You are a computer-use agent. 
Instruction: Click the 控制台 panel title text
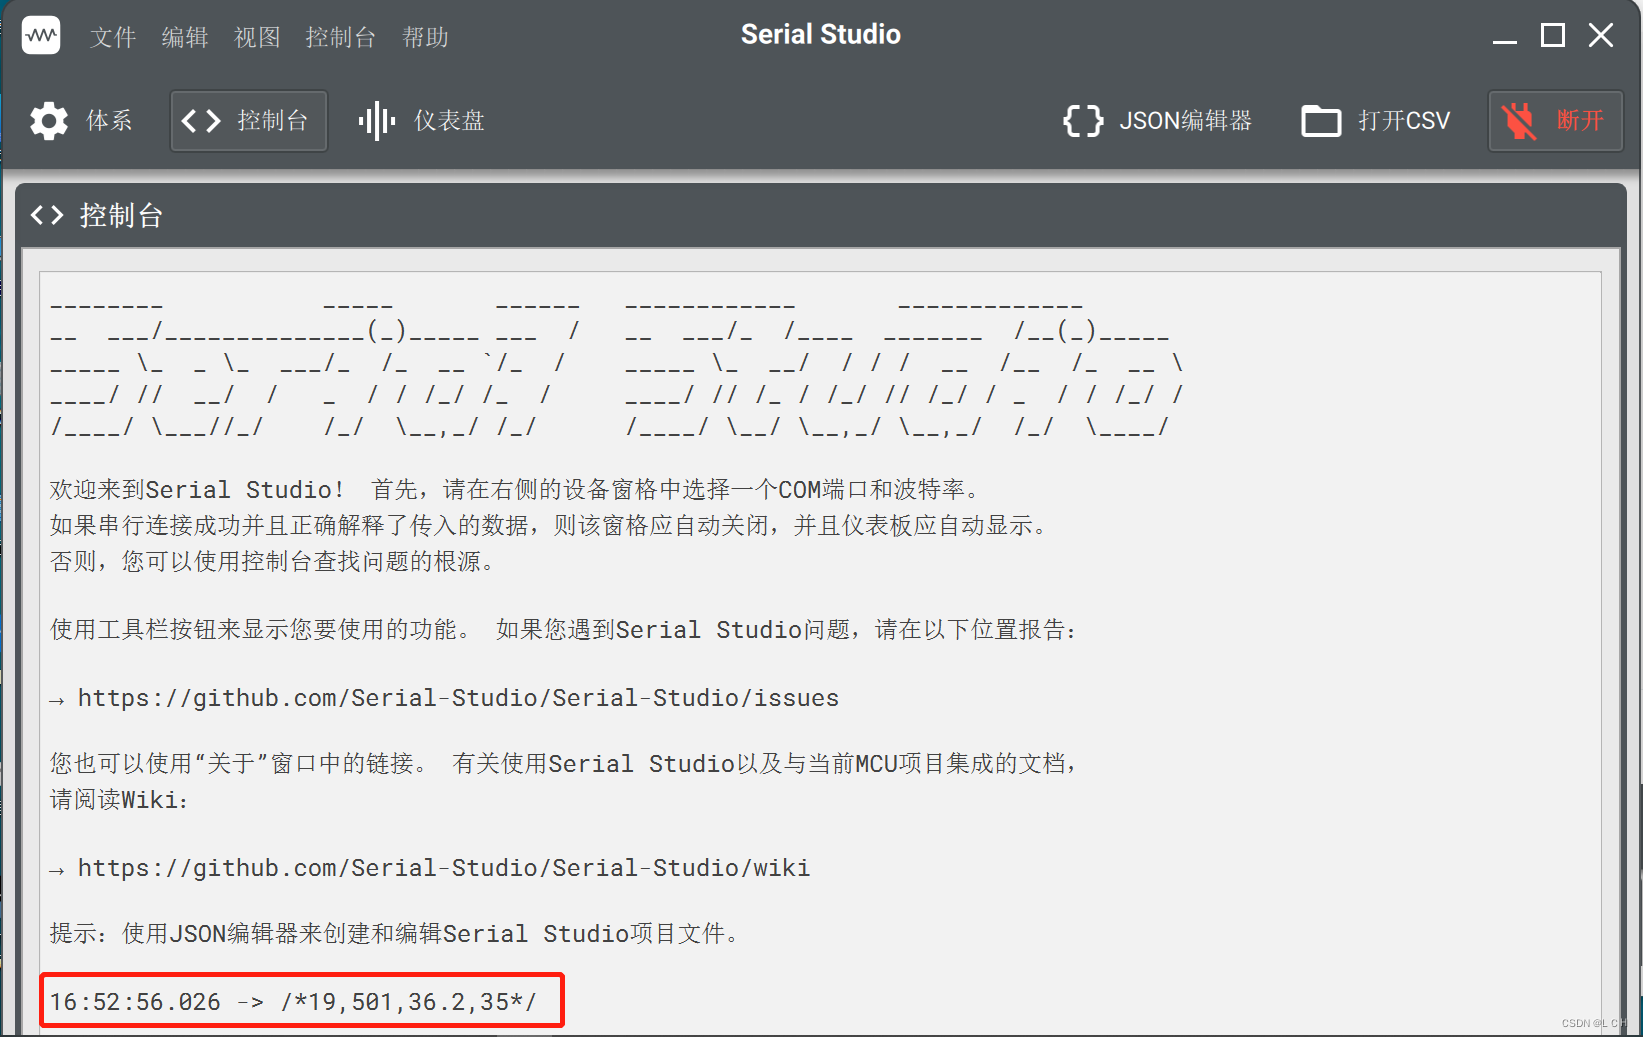point(121,215)
